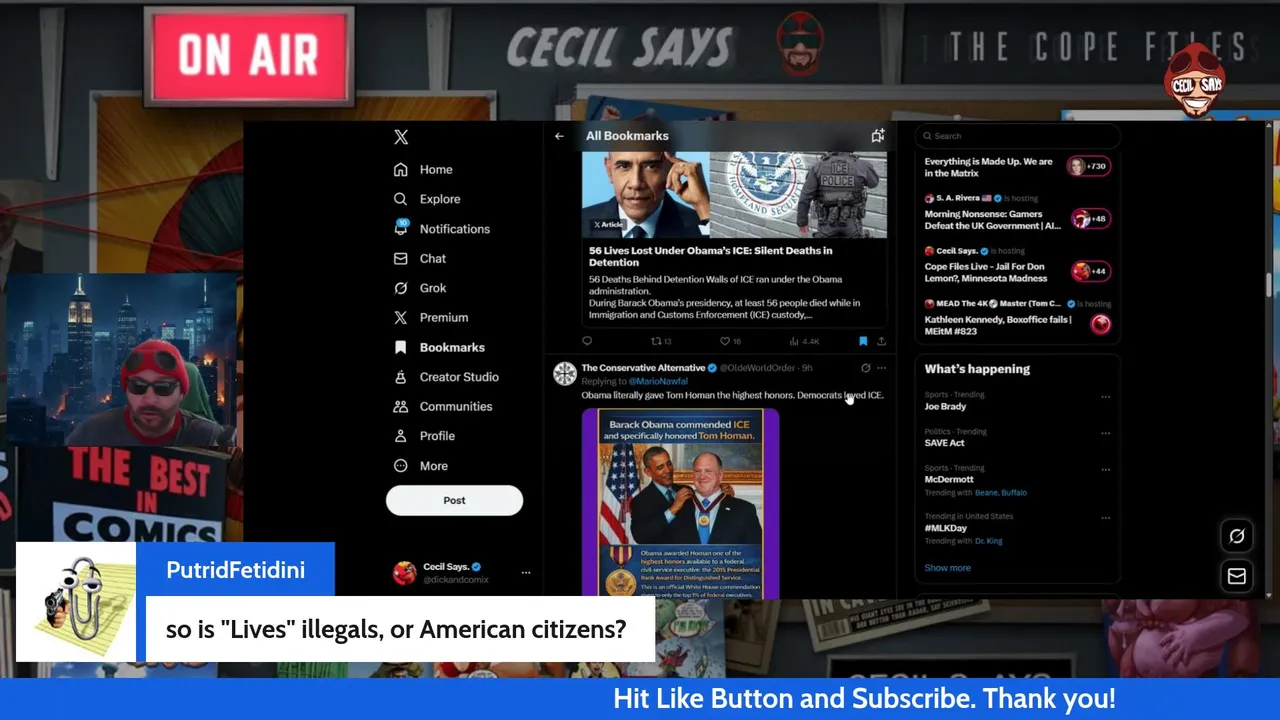
Task: Open options dots for McDermott trend
Action: pyautogui.click(x=1105, y=469)
